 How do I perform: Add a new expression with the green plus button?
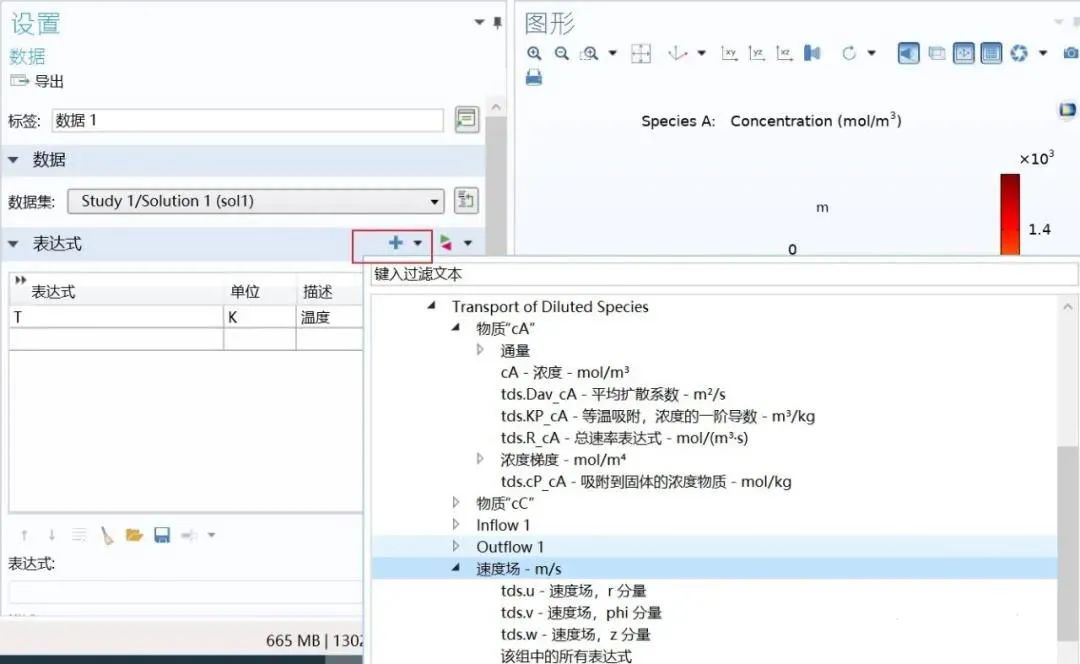[393, 243]
